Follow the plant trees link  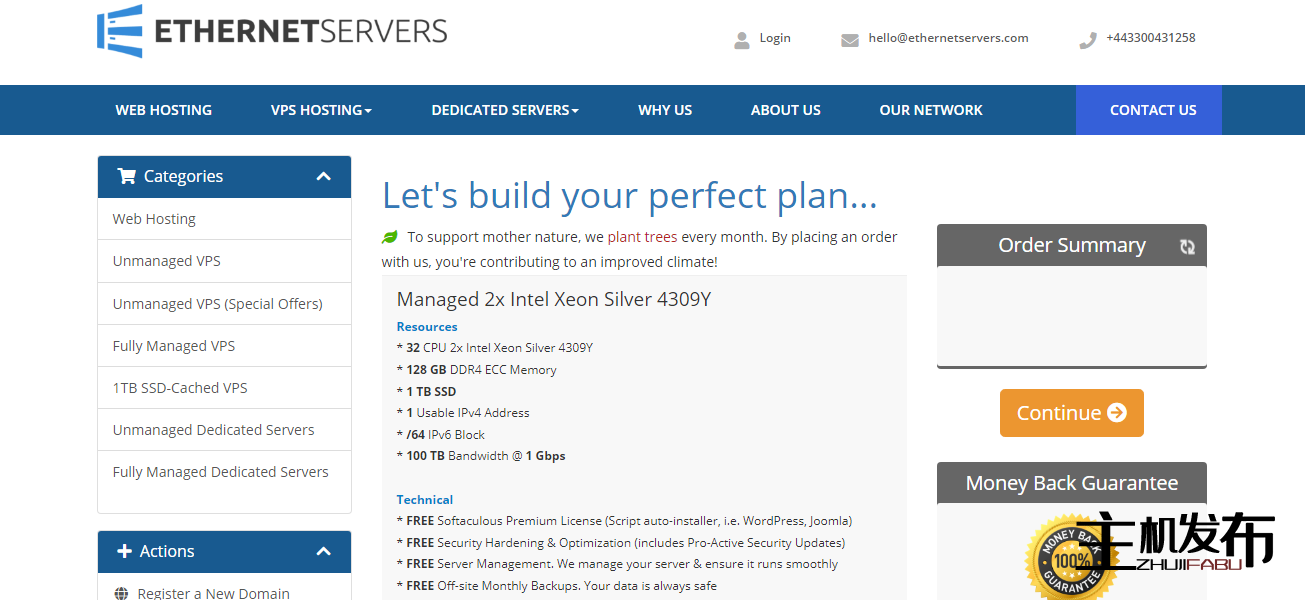pos(642,237)
